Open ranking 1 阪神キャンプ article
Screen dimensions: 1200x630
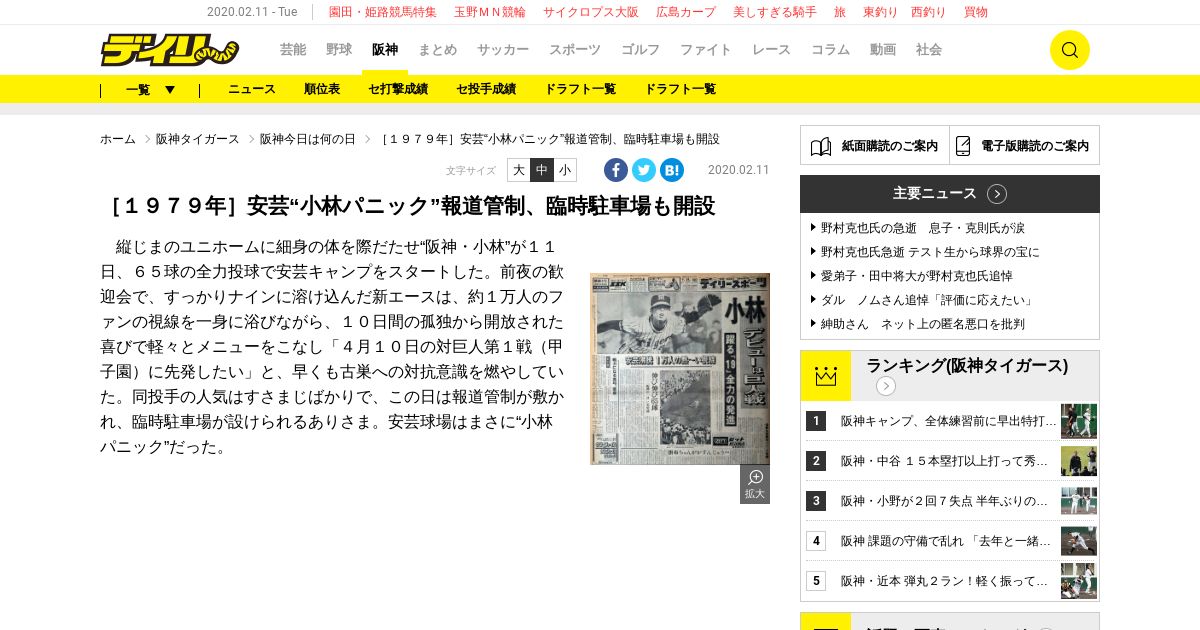949,421
